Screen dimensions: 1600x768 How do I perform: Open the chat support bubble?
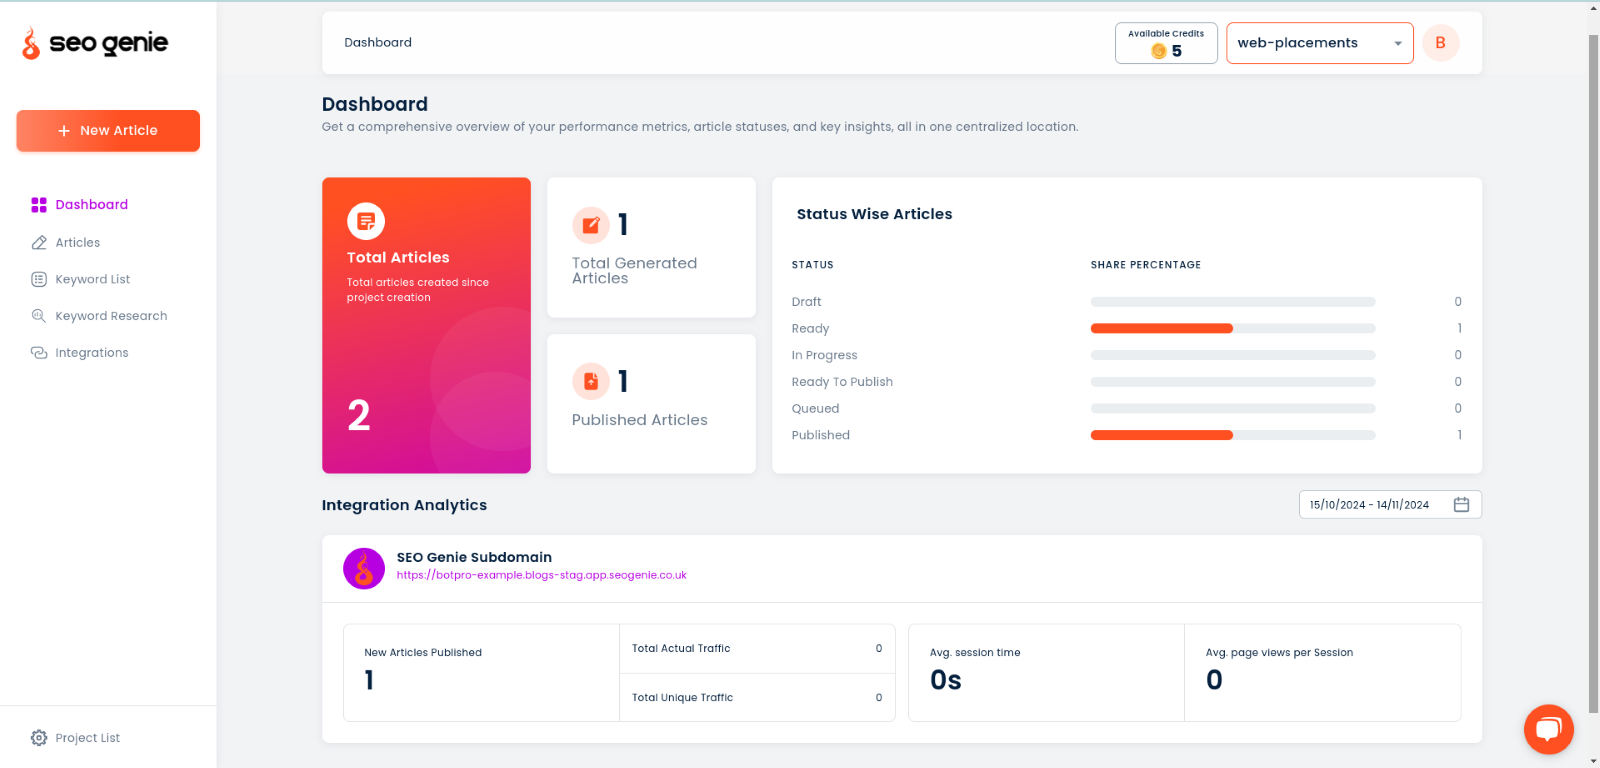point(1549,729)
